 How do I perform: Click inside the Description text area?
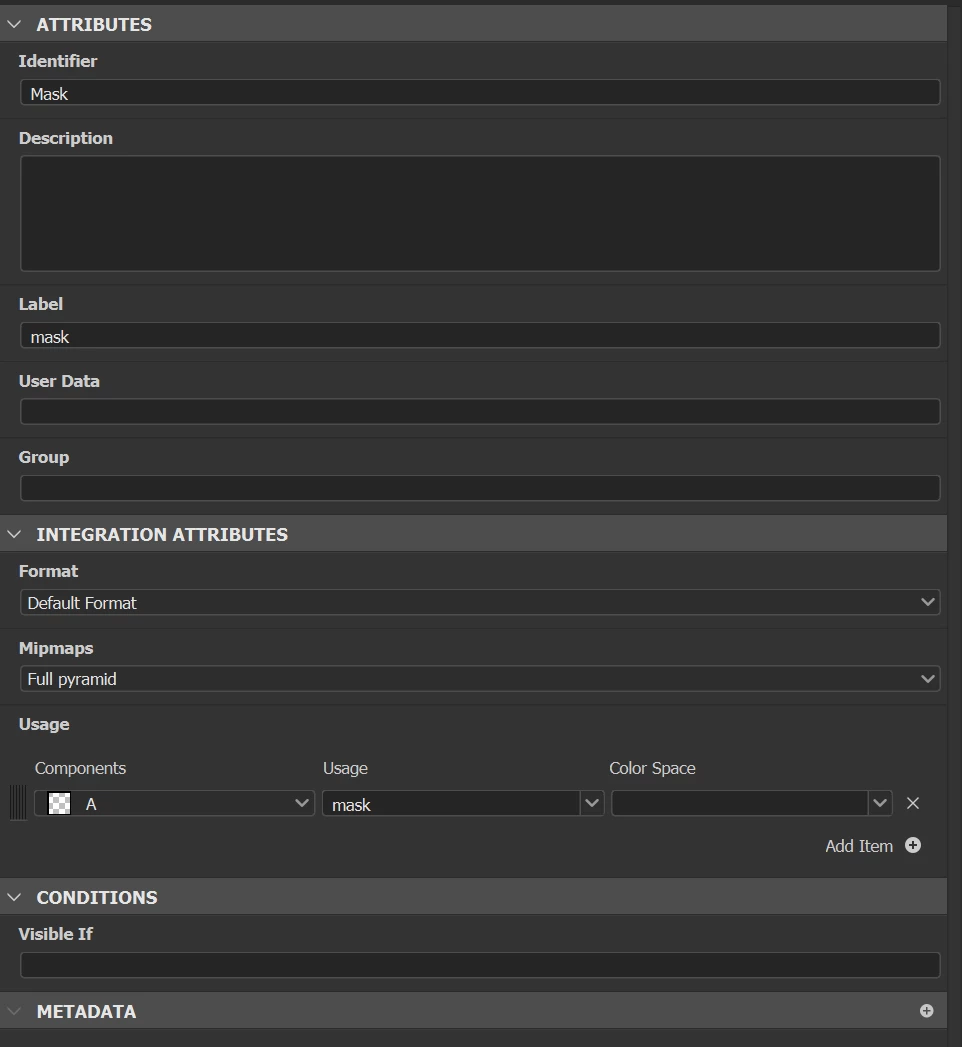tap(480, 214)
